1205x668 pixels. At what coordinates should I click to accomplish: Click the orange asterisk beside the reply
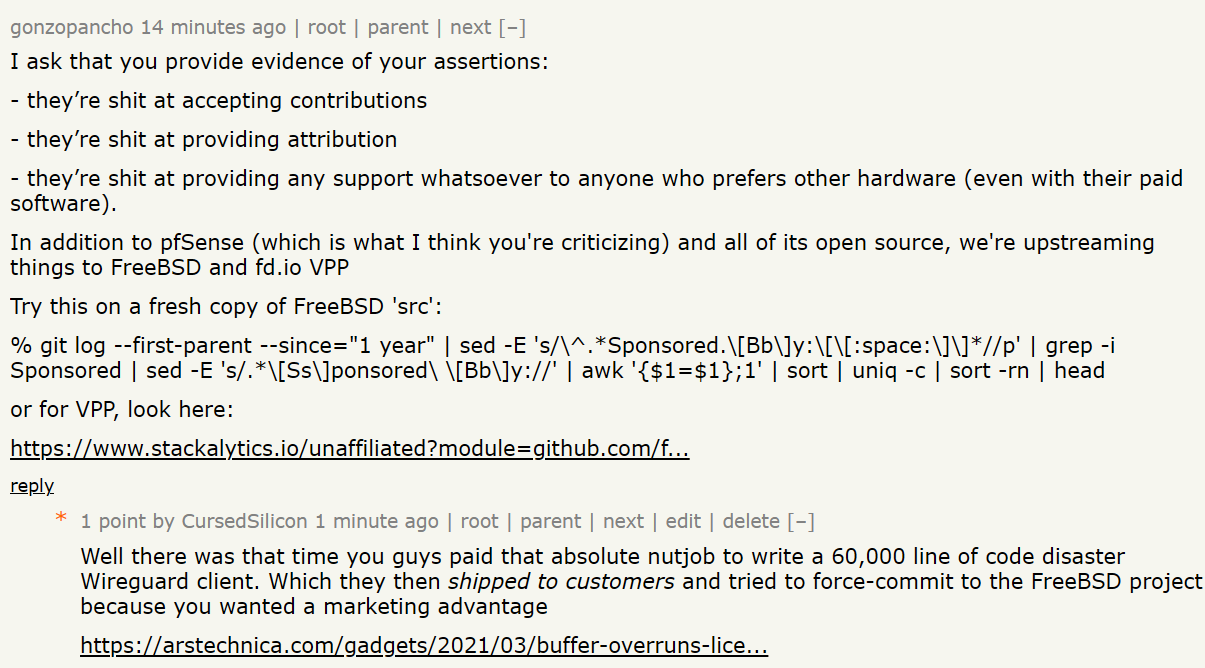pos(61,520)
